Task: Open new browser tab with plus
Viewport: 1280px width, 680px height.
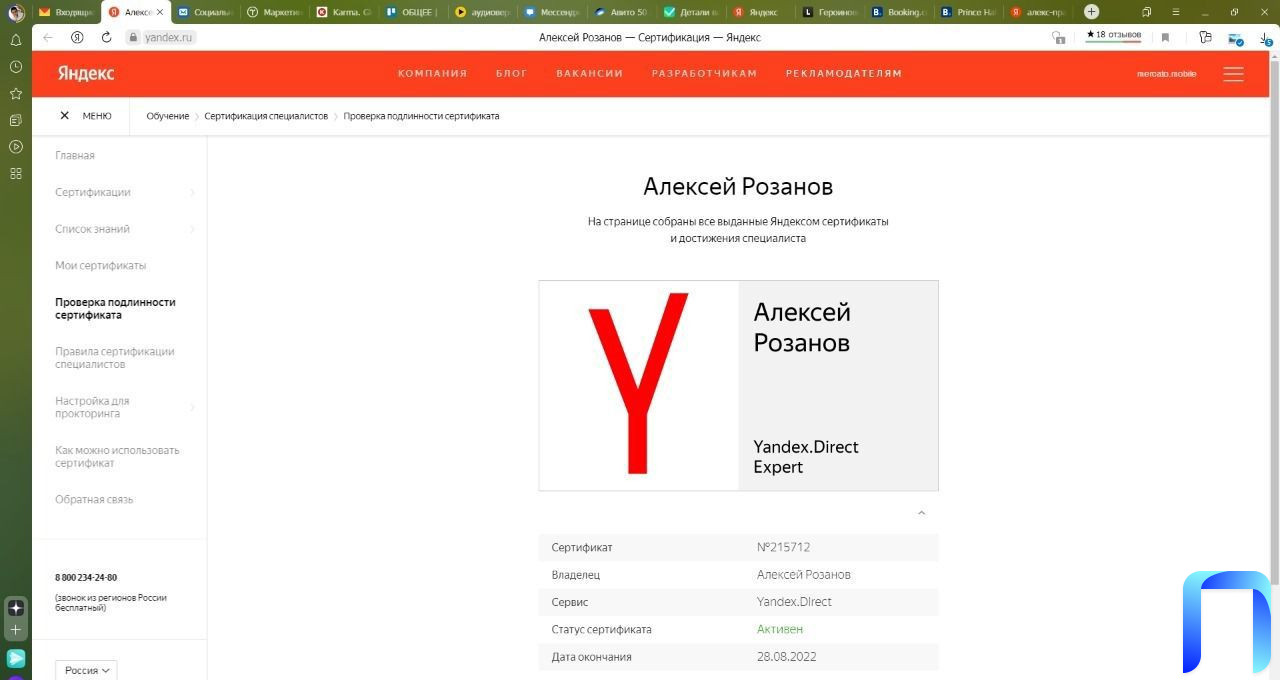Action: tap(1091, 12)
